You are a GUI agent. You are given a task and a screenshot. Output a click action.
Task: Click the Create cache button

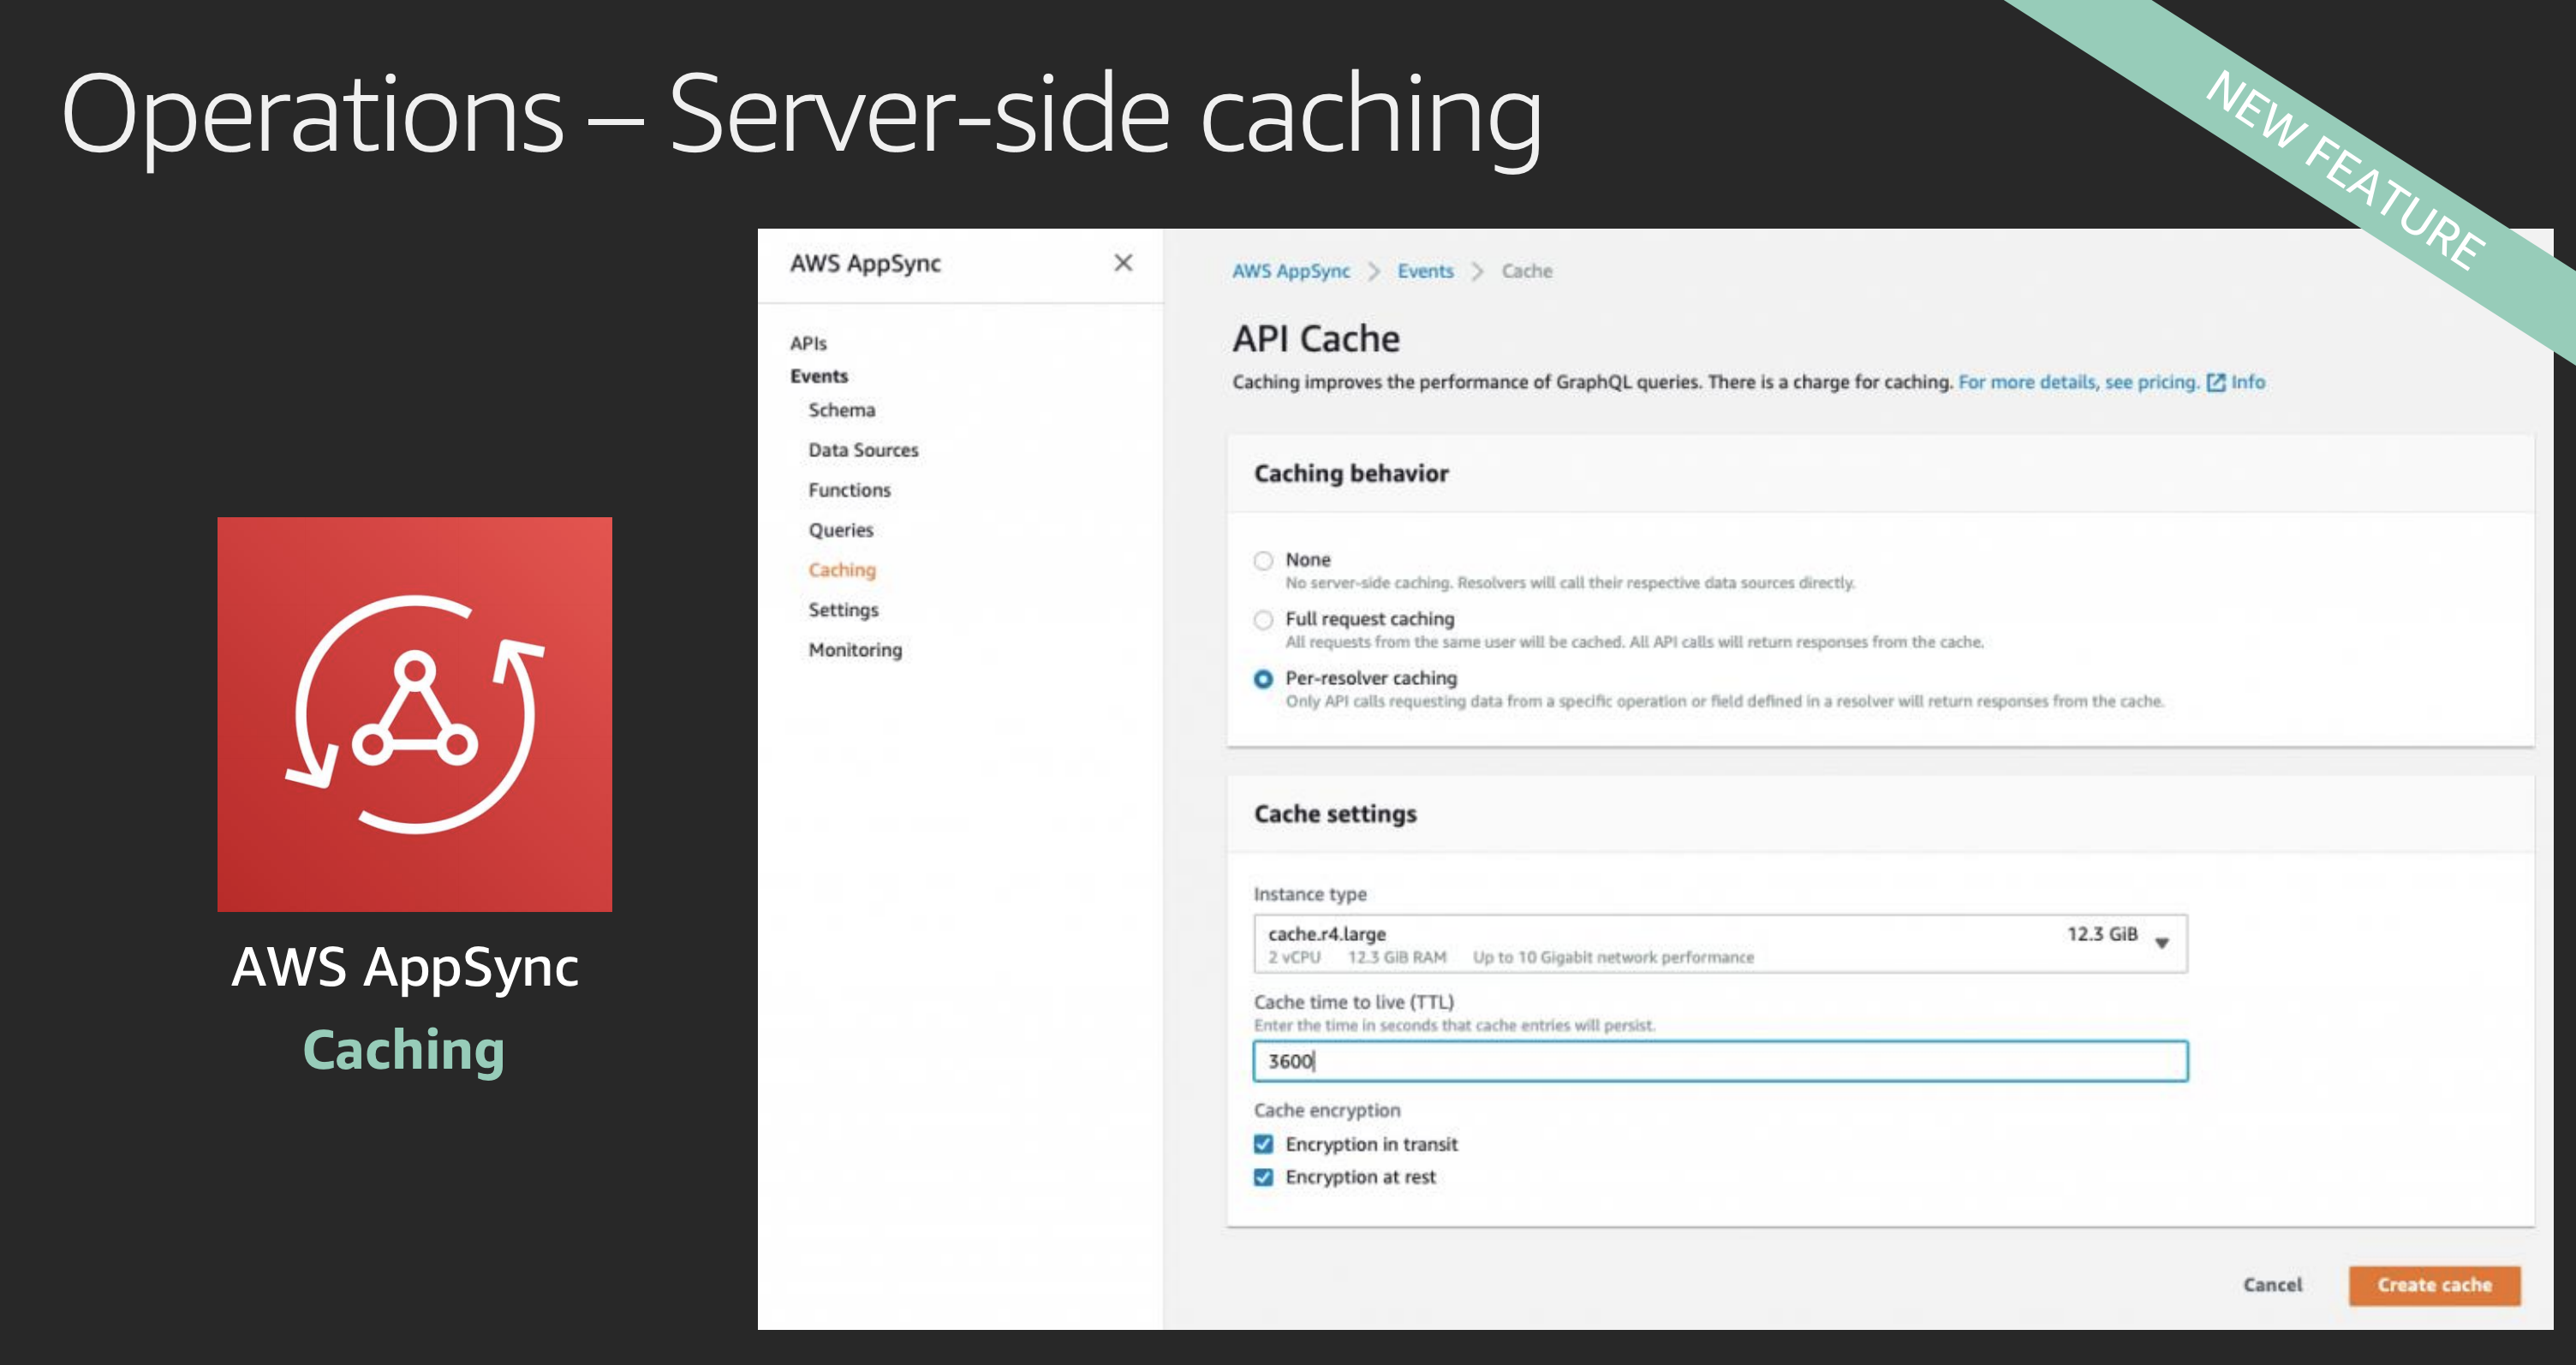pyautogui.click(x=2434, y=1285)
